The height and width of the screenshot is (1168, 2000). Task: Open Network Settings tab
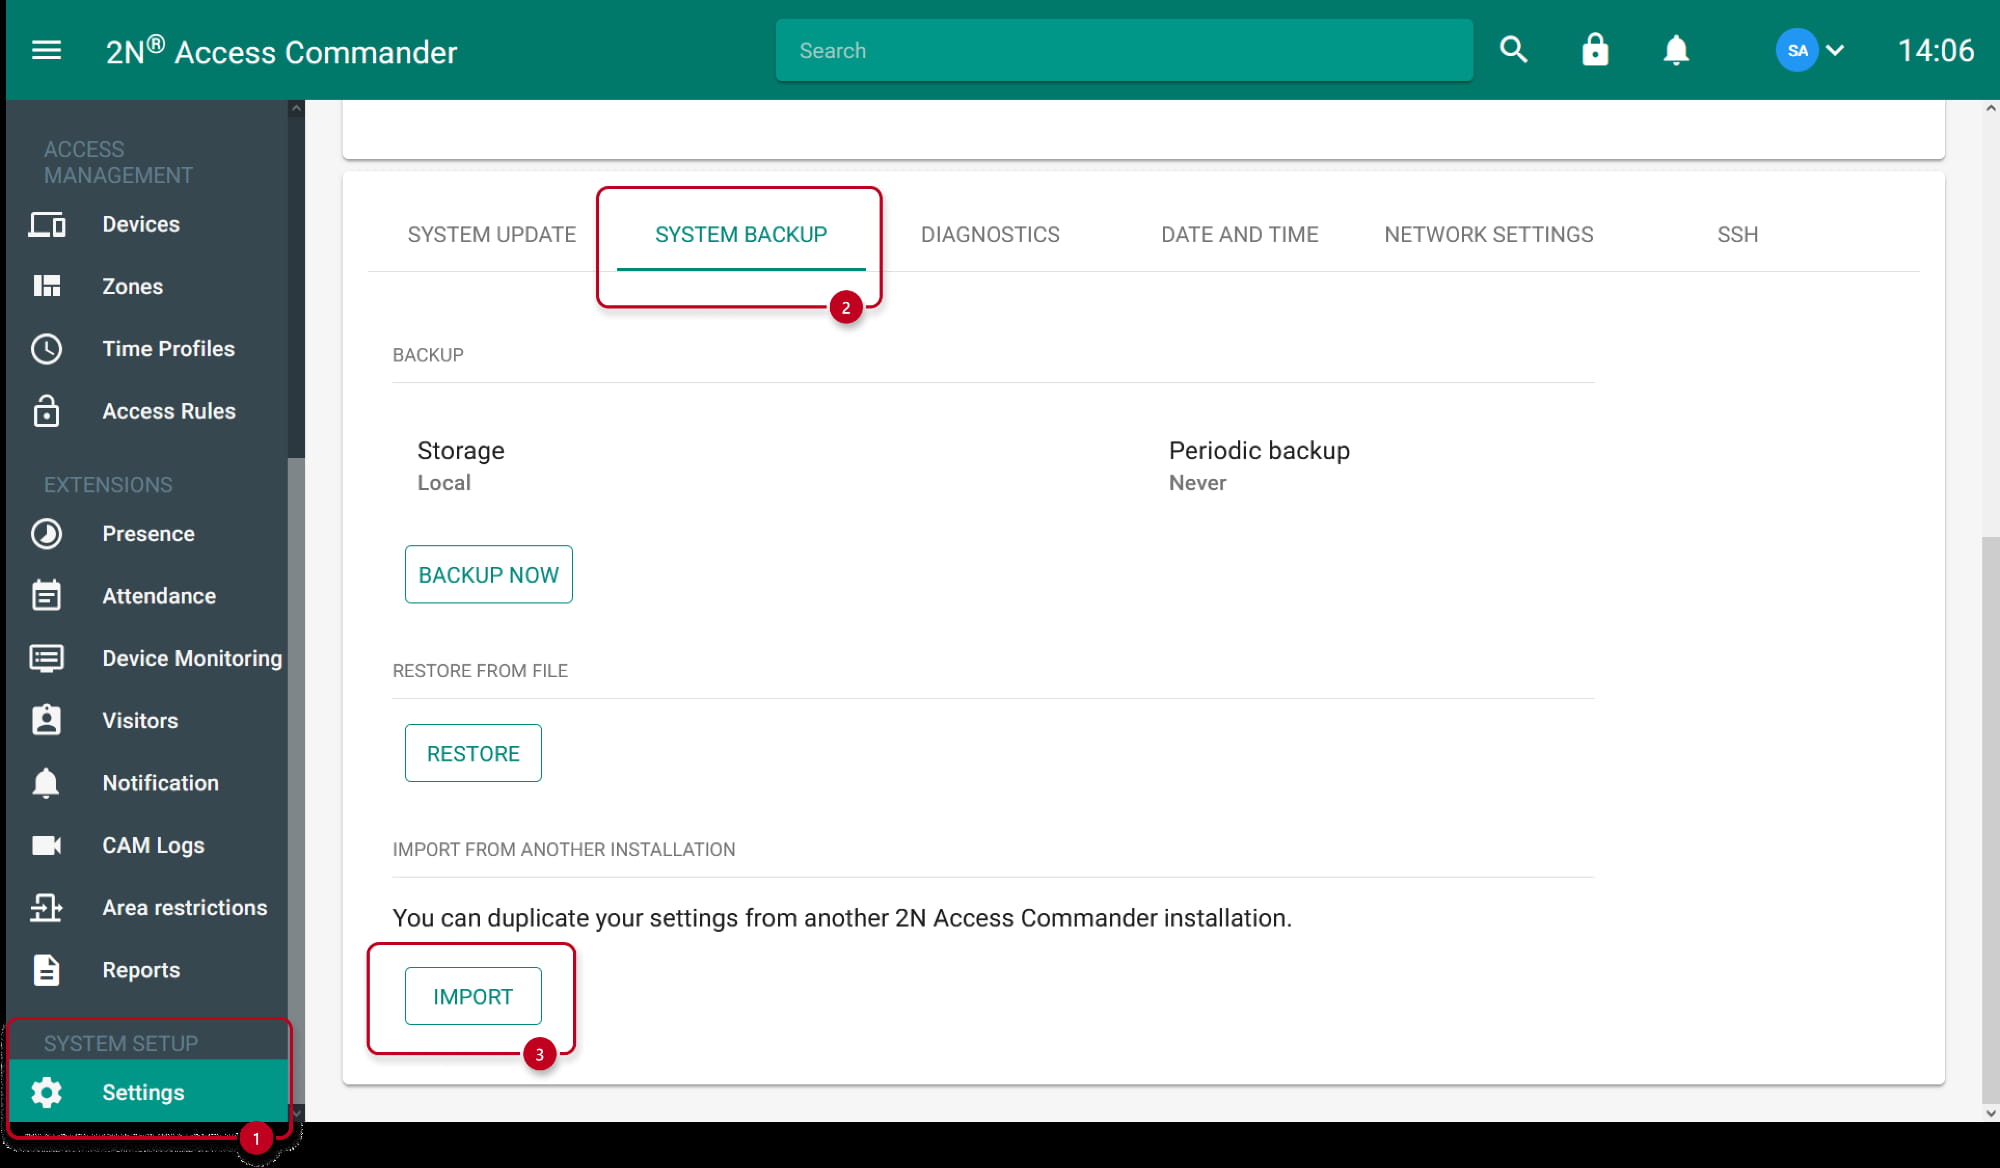1488,234
